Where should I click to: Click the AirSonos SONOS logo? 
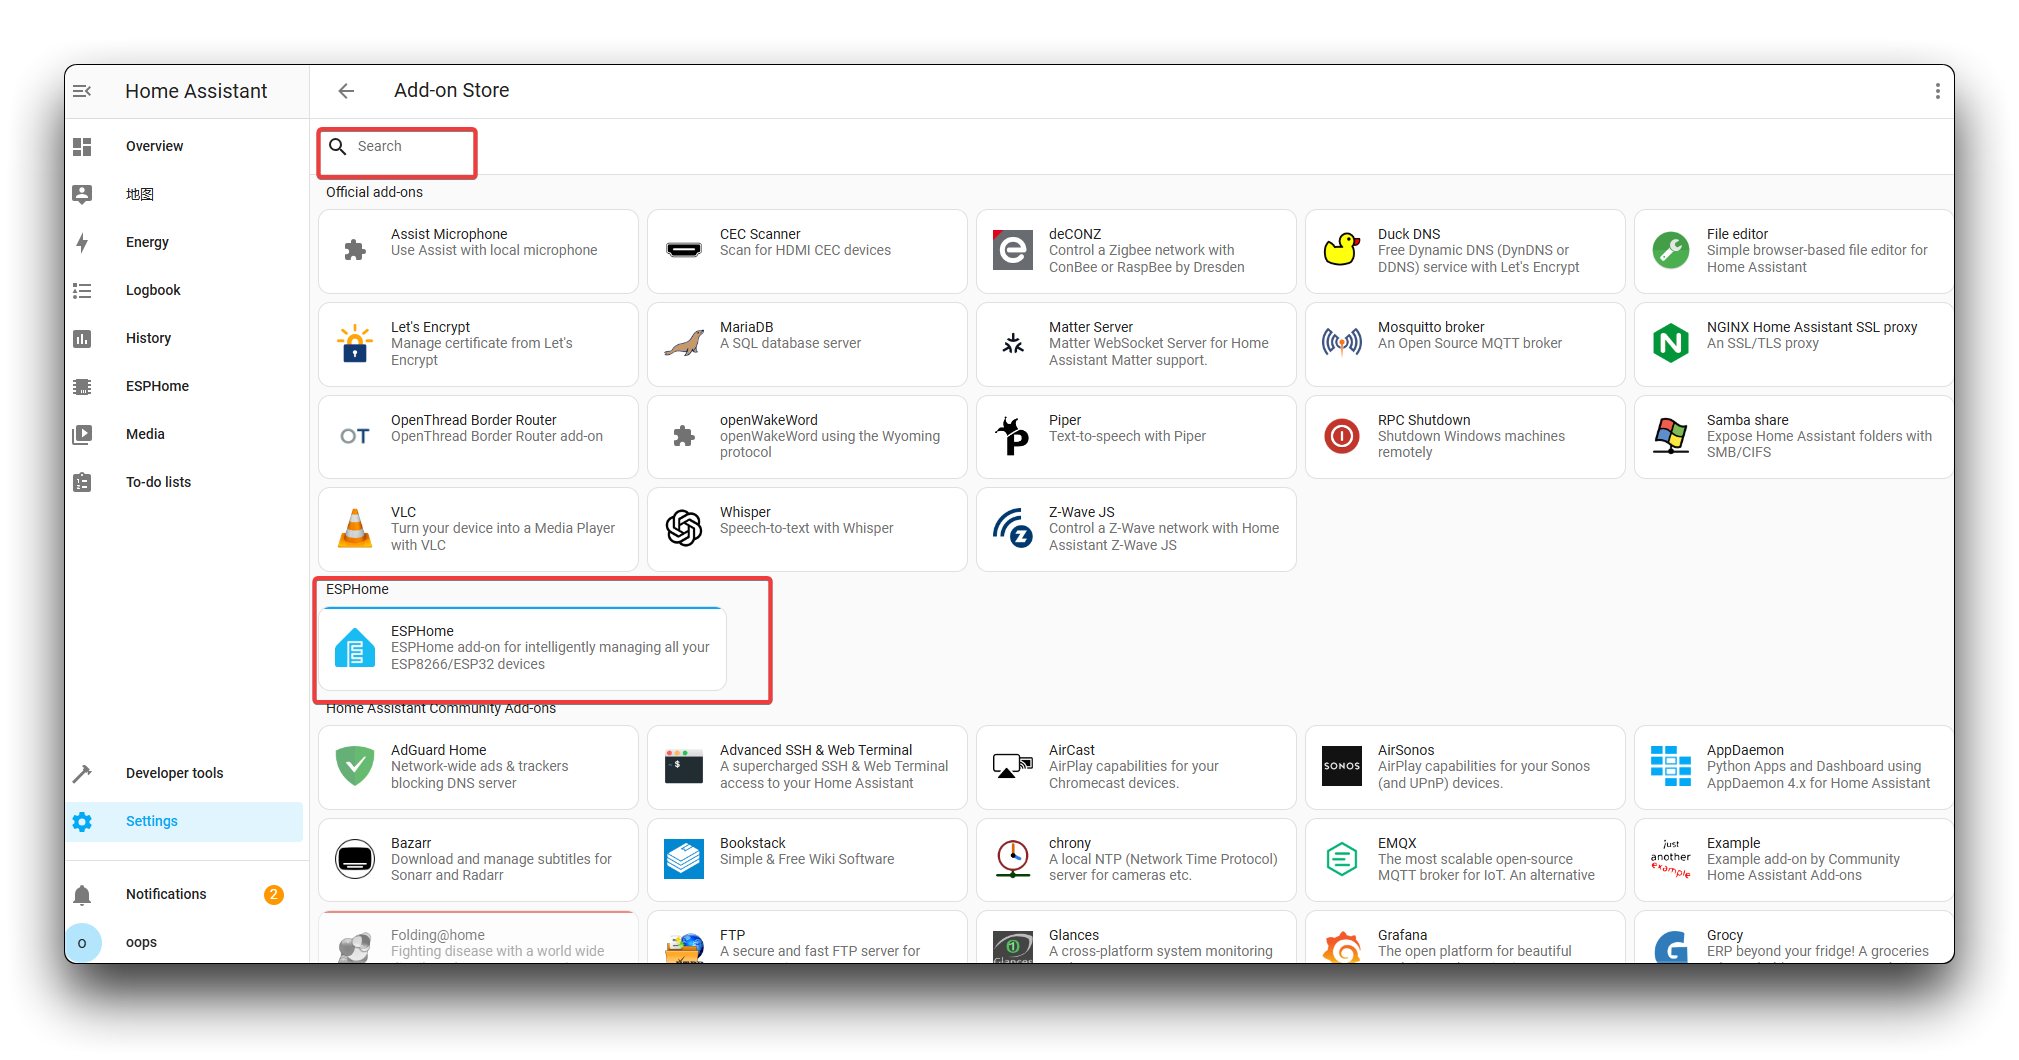[x=1342, y=767]
